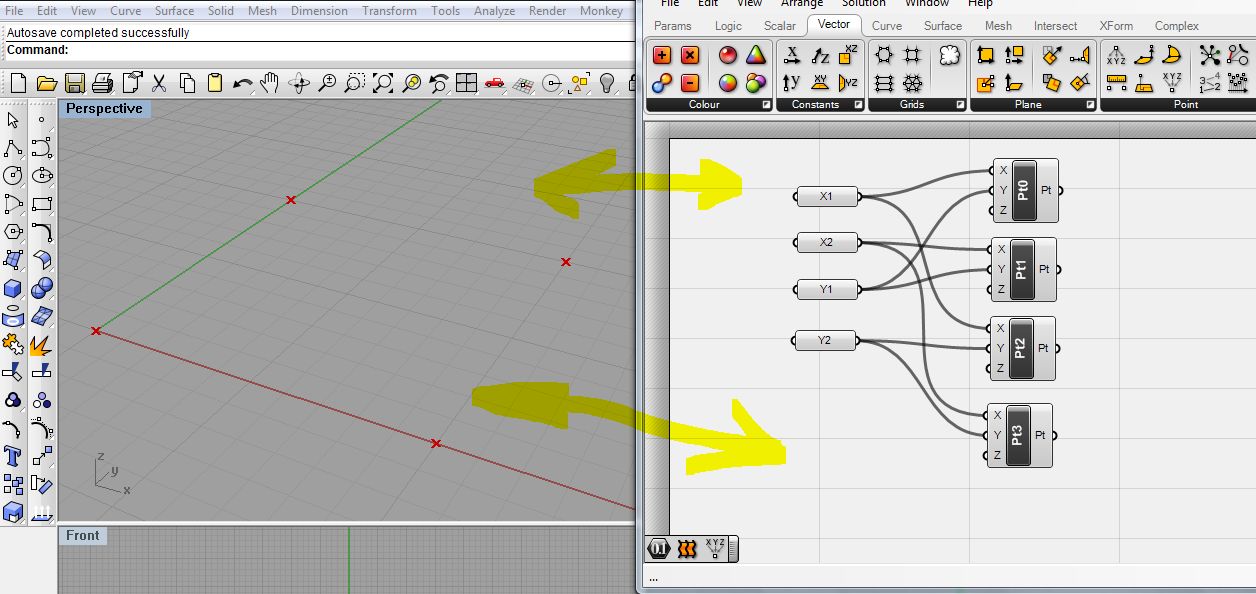Select the Pan hand tool
The image size is (1256, 594).
coord(270,83)
